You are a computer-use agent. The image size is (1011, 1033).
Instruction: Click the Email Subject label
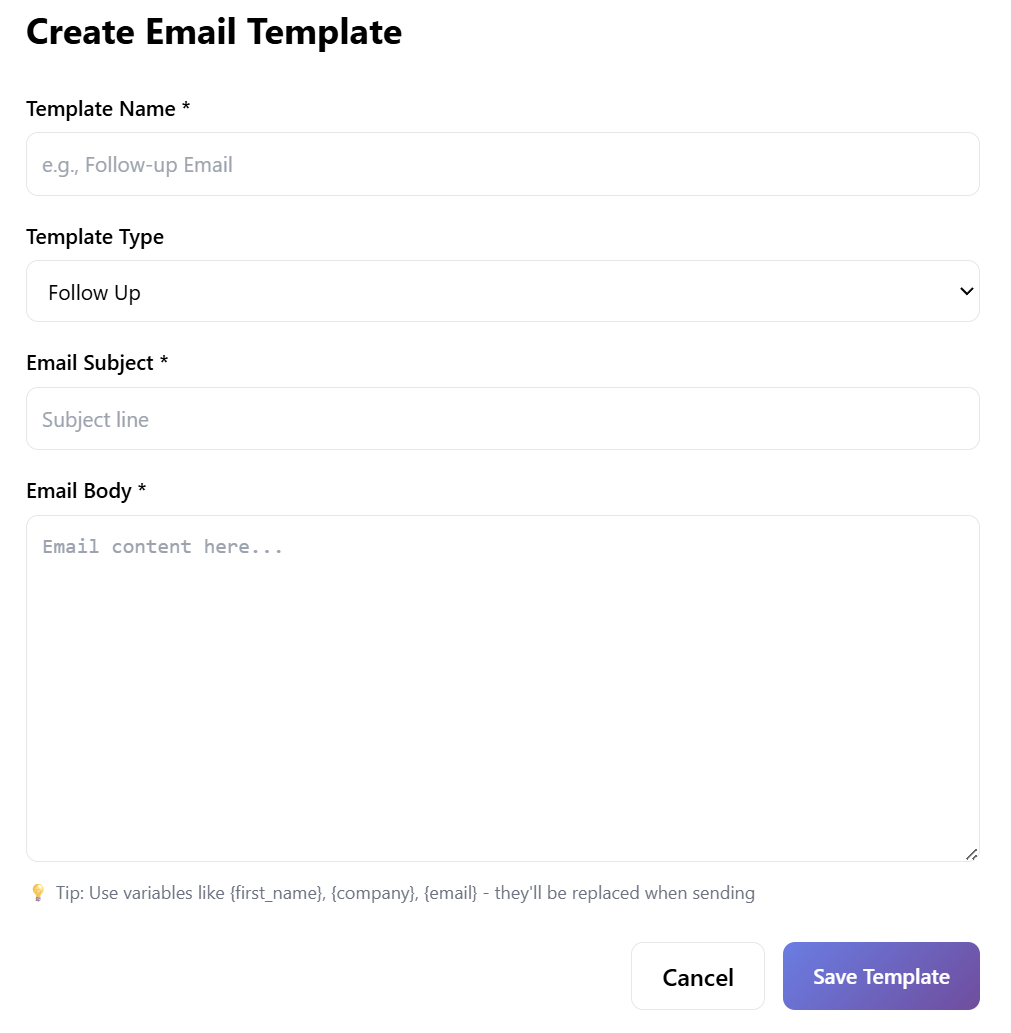click(x=90, y=363)
